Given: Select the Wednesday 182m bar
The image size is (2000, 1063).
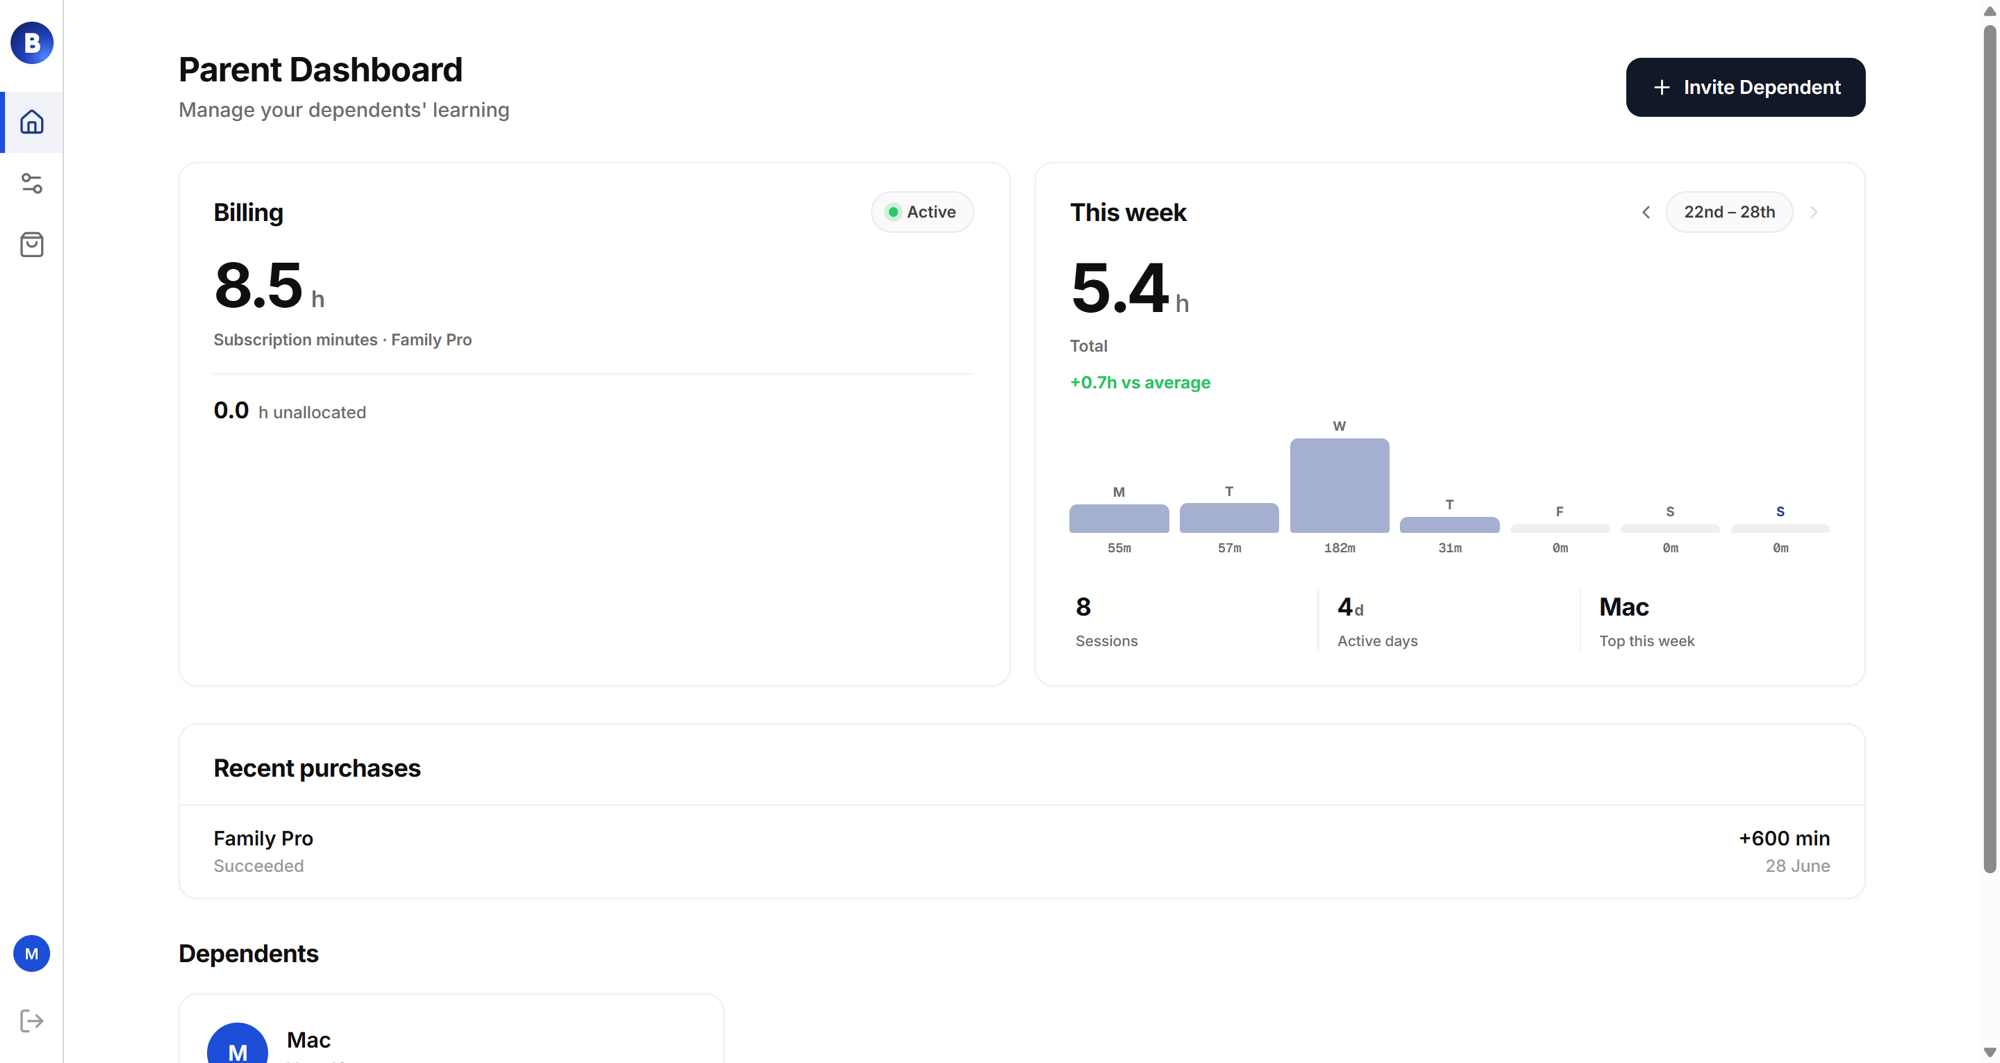Looking at the screenshot, I should [1339, 485].
